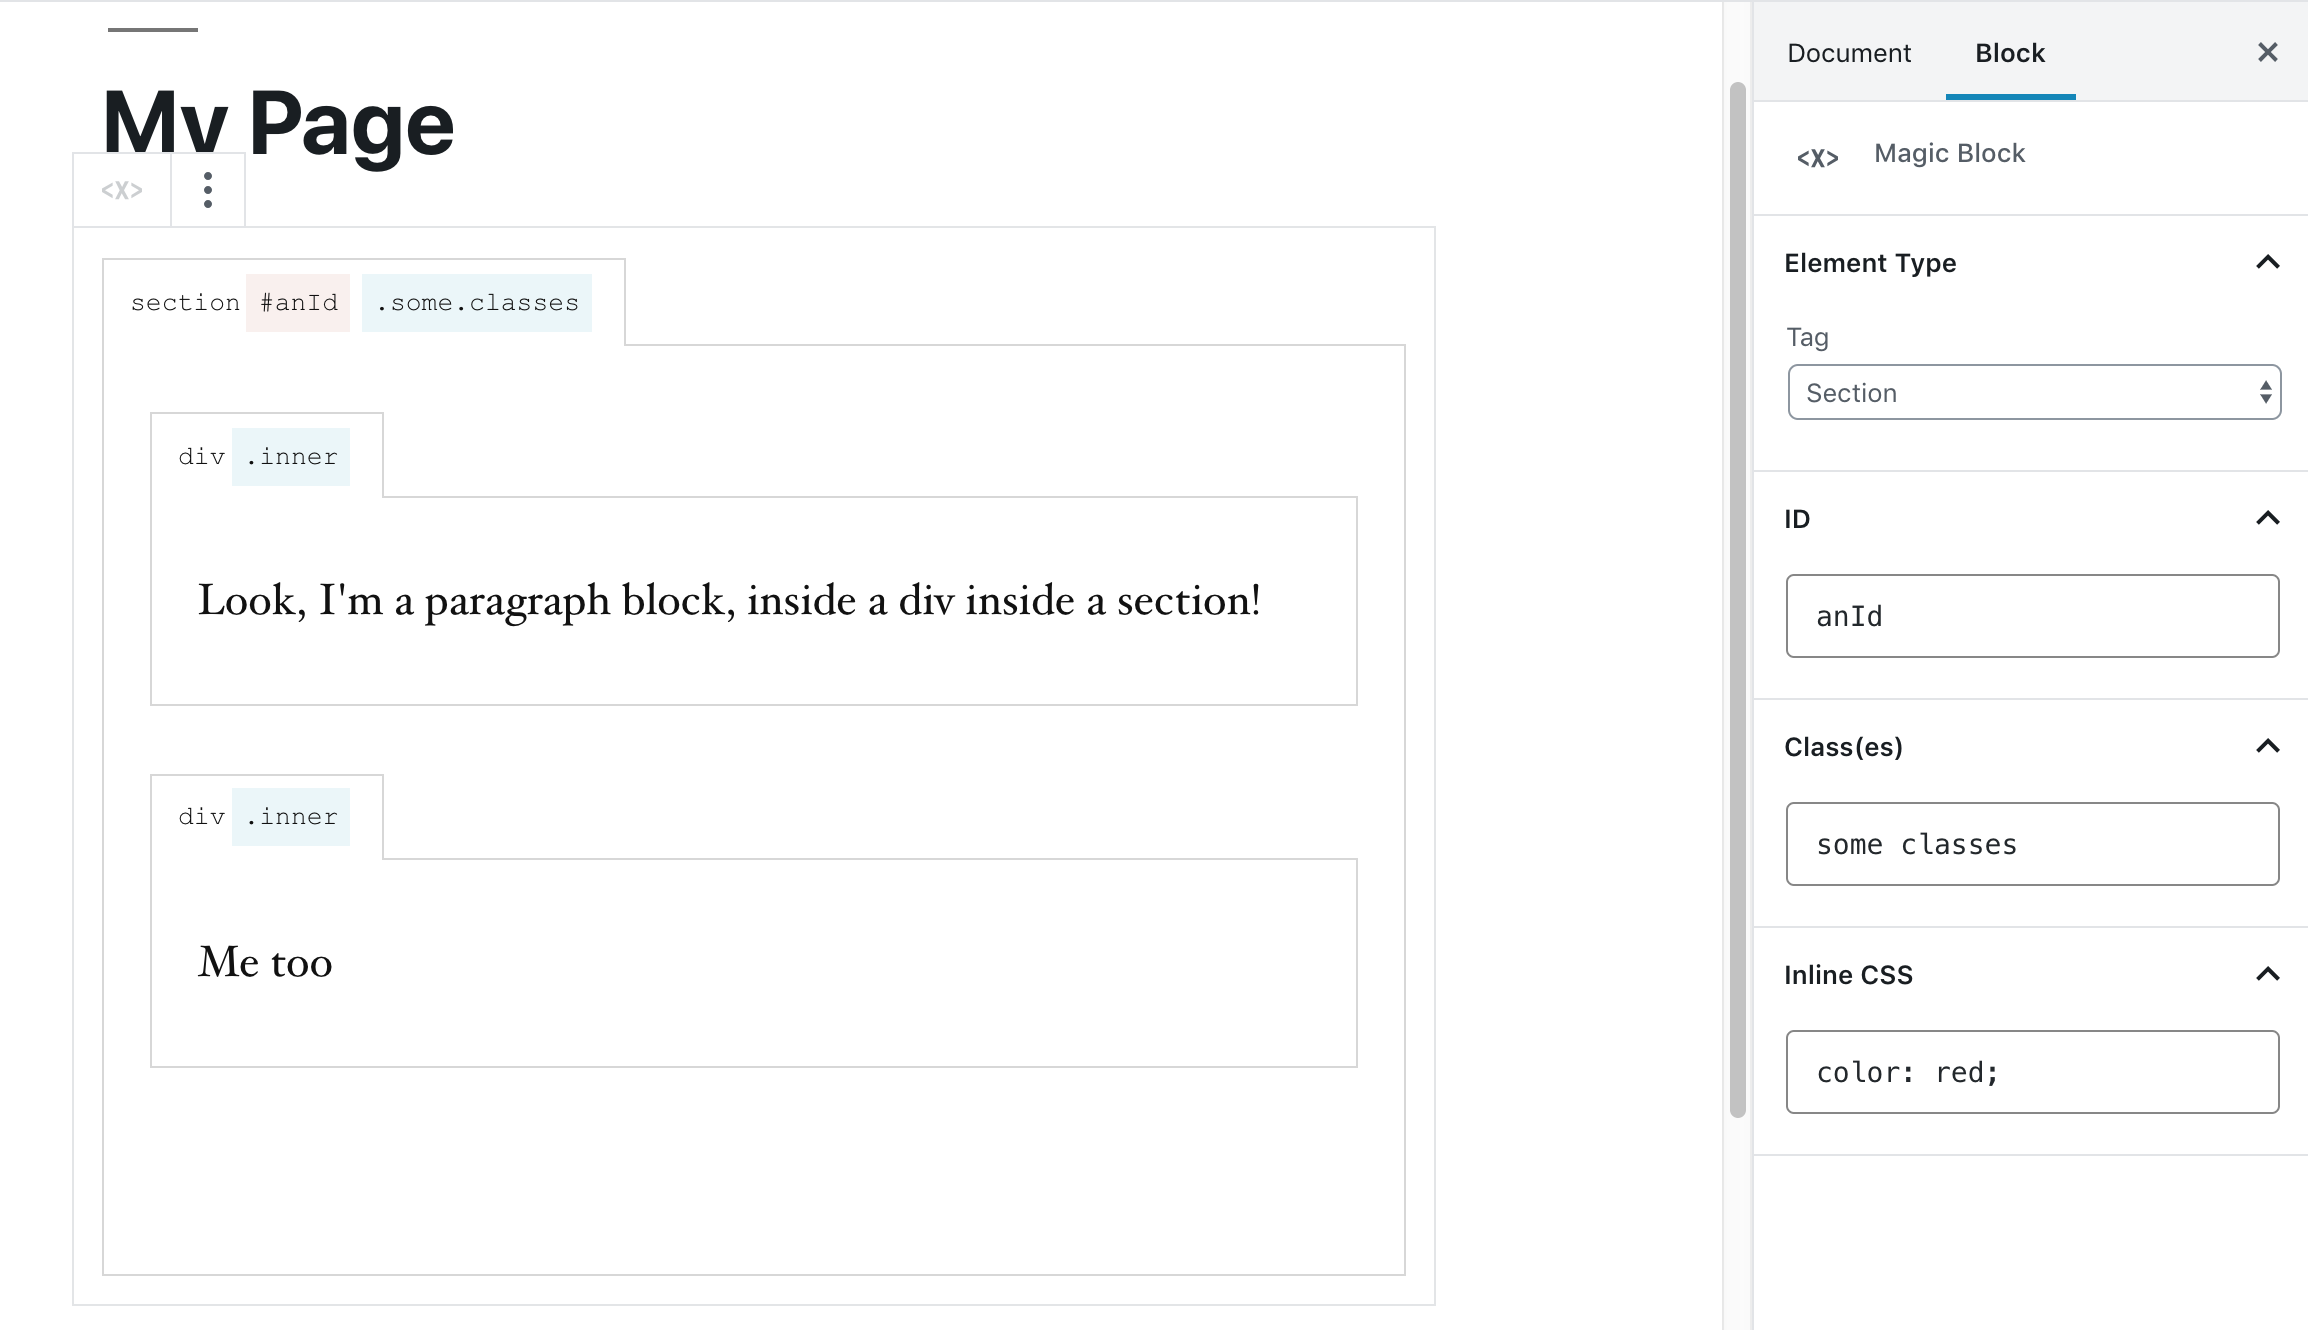The height and width of the screenshot is (1330, 2308).
Task: Click the paragraph starting Look, I'm a paragraph
Action: (x=729, y=601)
